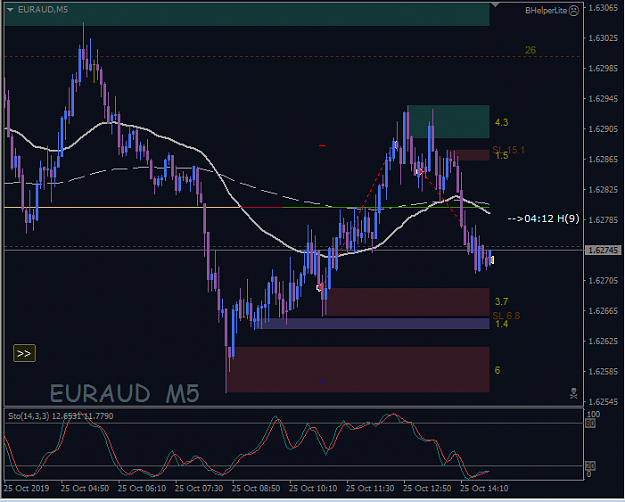
Task: Click the SL 6.8 stop-loss label
Action: 506,316
